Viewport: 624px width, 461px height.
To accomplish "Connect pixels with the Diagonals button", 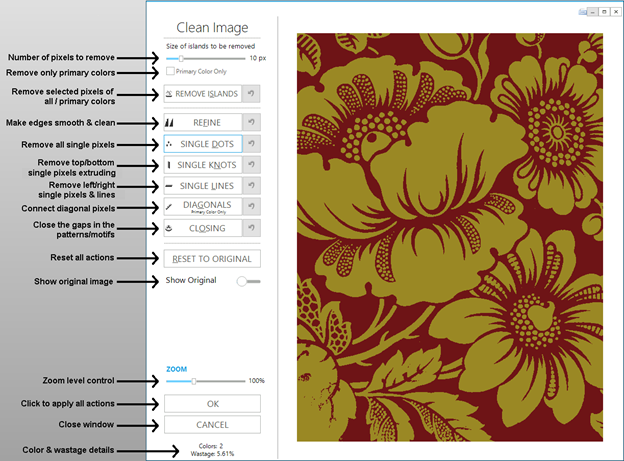I will click(203, 207).
